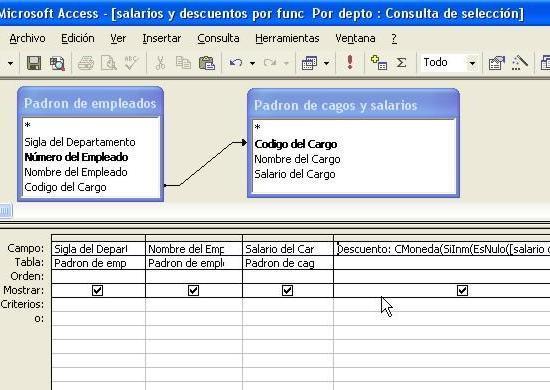
Task: Click Criterios cell under Descuento column
Action: [x=442, y=304]
